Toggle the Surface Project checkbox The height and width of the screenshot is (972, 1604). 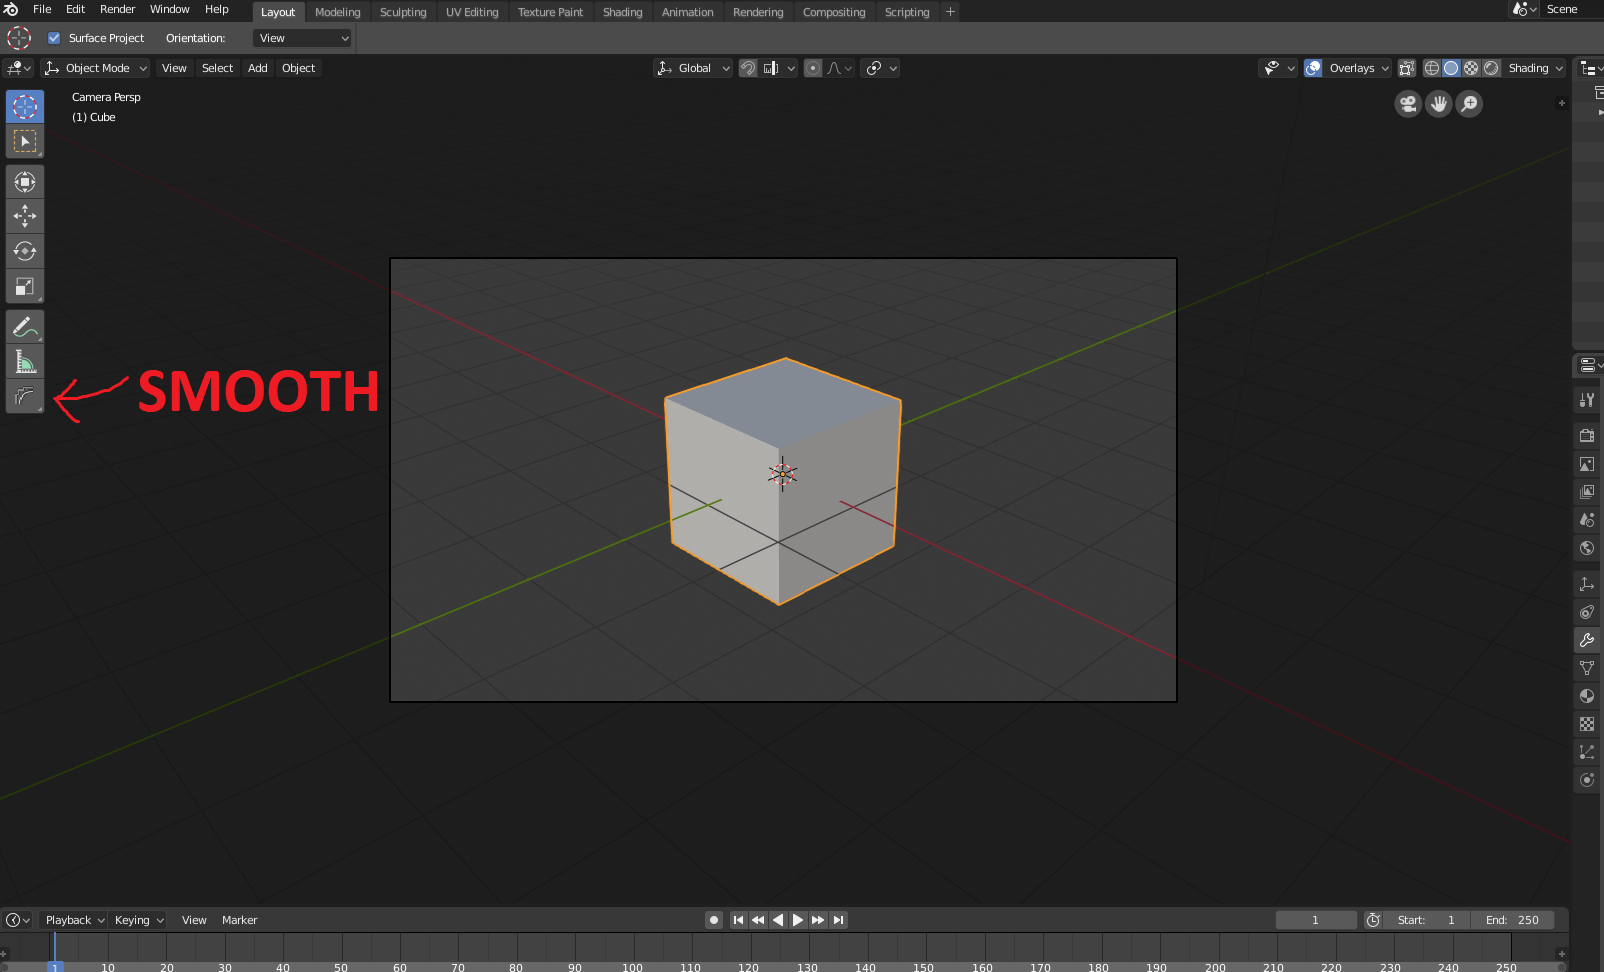[x=54, y=38]
